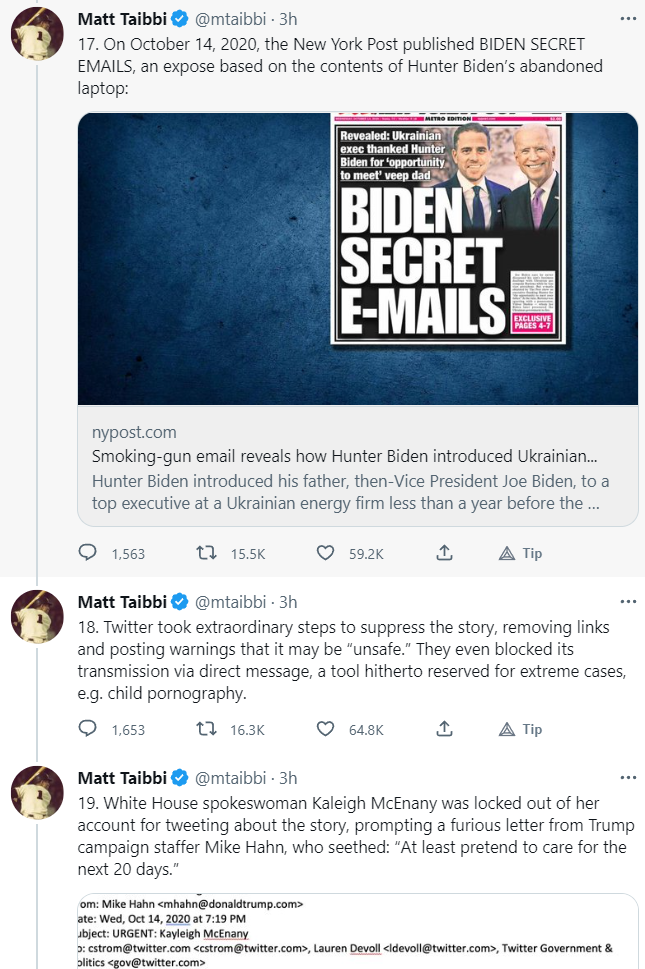Image resolution: width=645 pixels, height=969 pixels.
Task: Click the 3h timestamp on tweet 19
Action: tap(288, 778)
